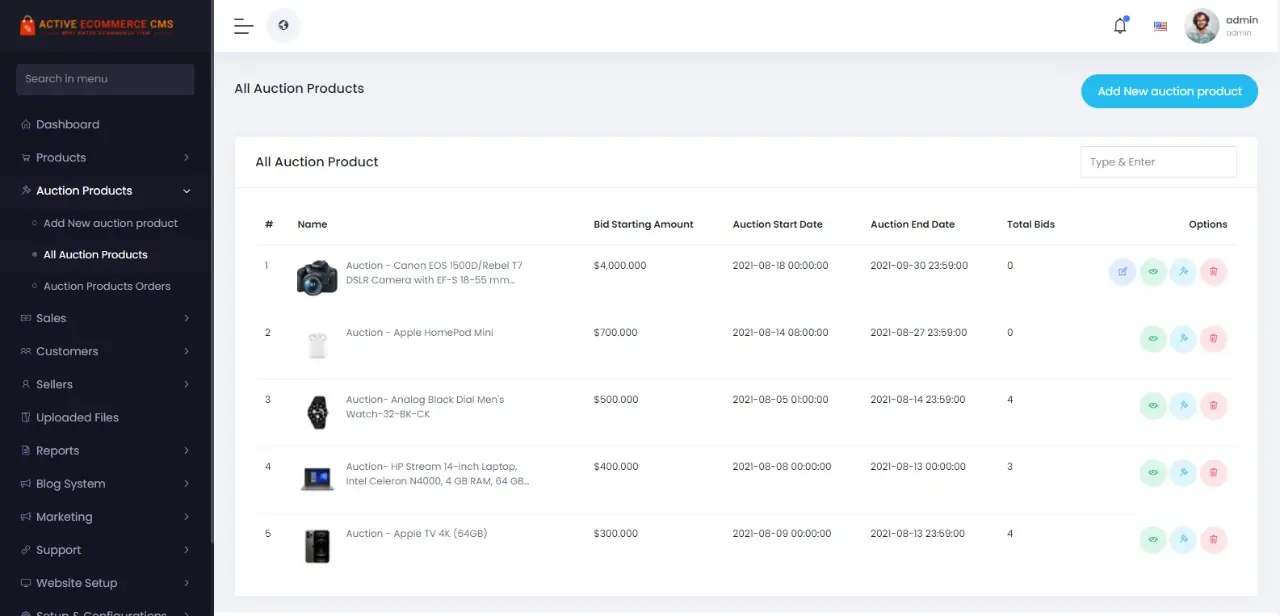Open bids gavel icon for HP Stream Laptop

(x=1183, y=473)
